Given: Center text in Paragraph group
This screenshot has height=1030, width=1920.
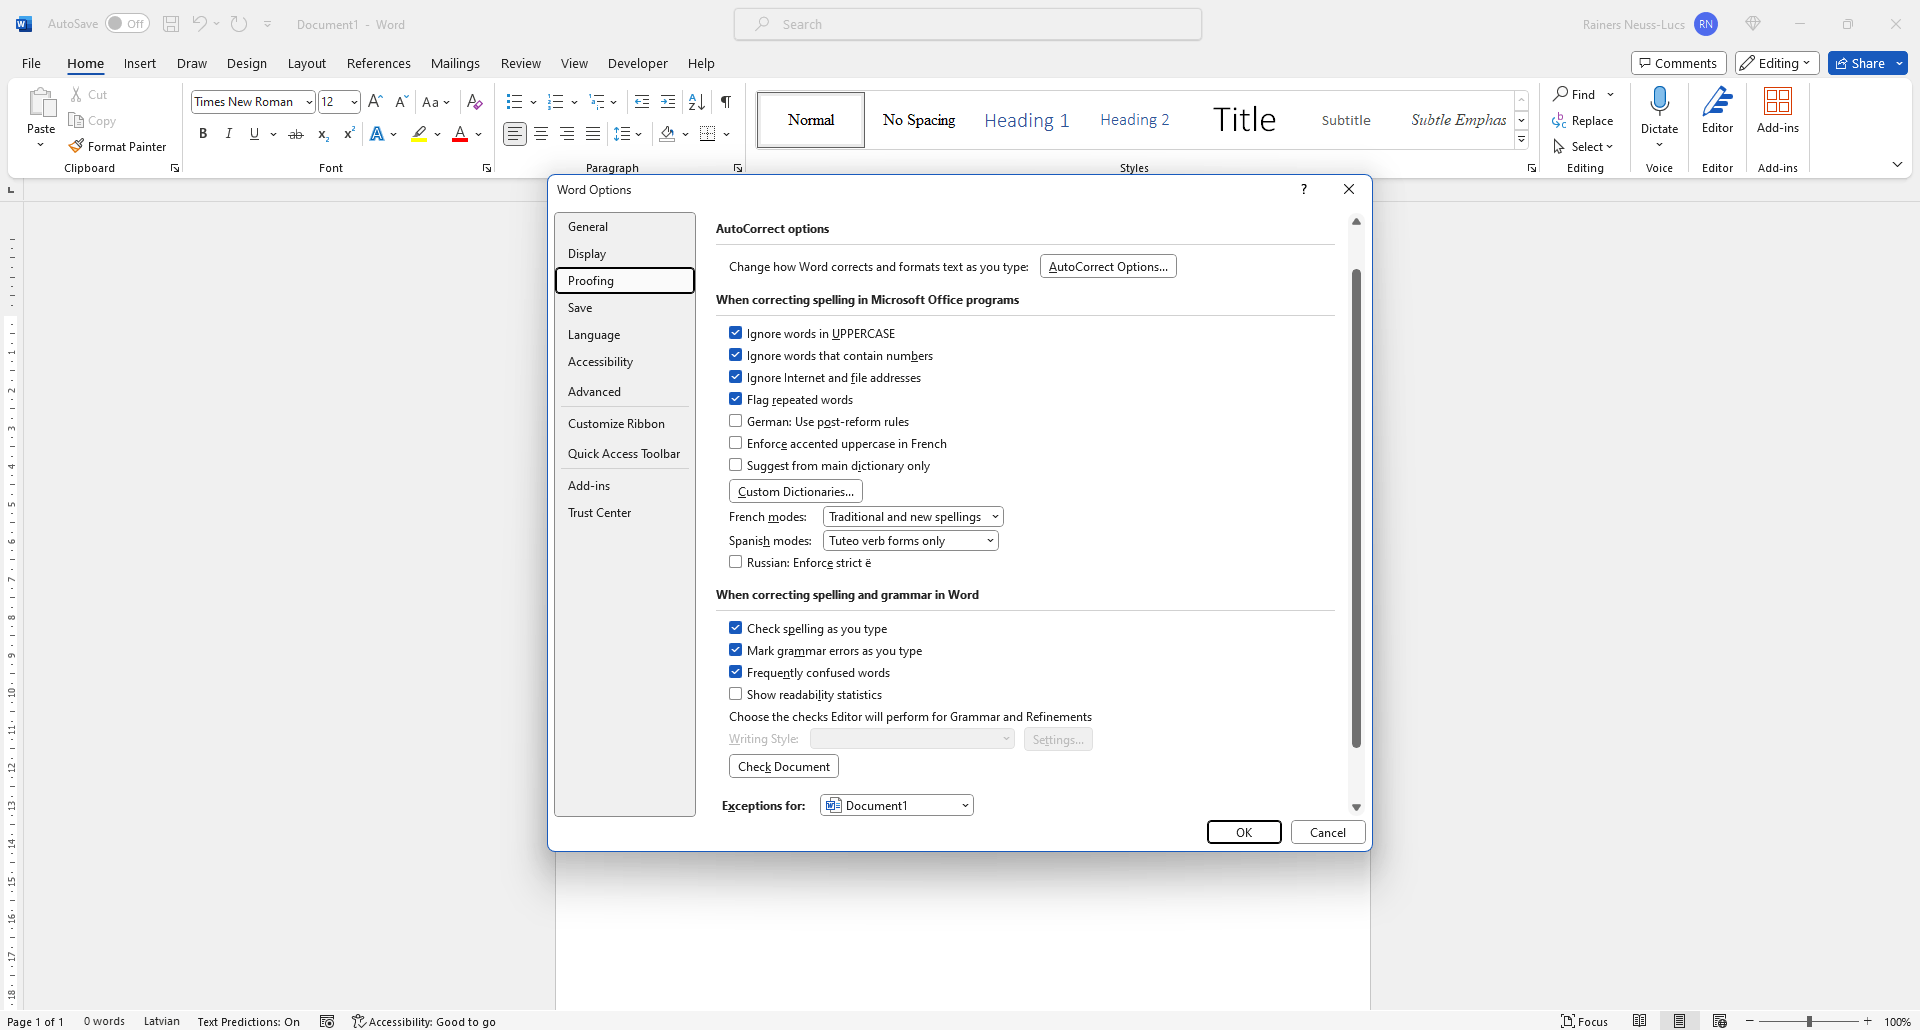Looking at the screenshot, I should [541, 134].
